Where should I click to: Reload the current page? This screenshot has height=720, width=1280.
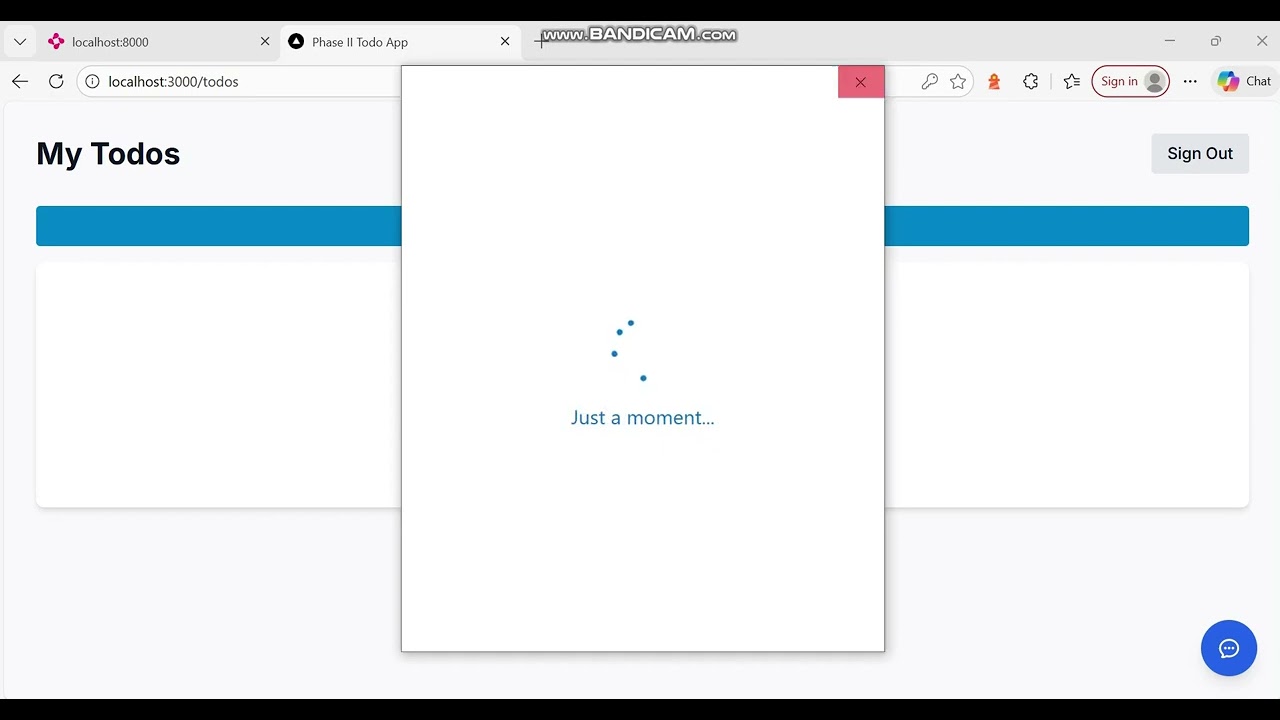56,82
